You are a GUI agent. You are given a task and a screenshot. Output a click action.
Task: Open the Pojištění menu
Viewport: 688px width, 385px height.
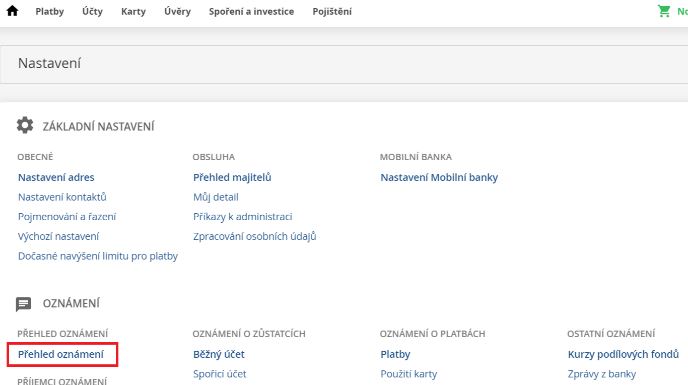pos(332,11)
